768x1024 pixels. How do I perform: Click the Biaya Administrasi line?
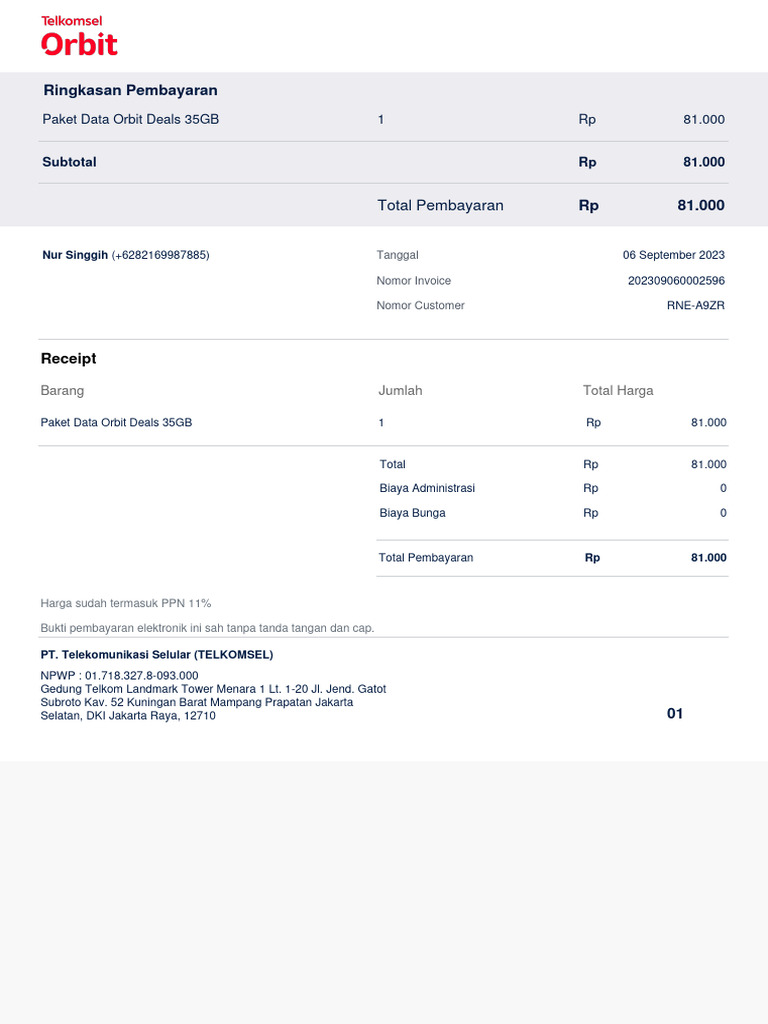click(x=552, y=488)
